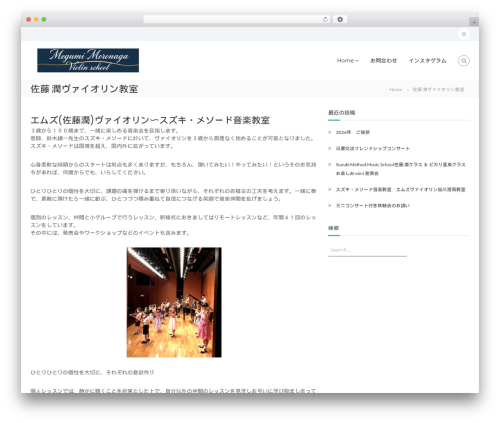Click breadcrumb text 佐藤 潤ヴァイオリン教室
The width and height of the screenshot is (500, 423).
point(438,89)
